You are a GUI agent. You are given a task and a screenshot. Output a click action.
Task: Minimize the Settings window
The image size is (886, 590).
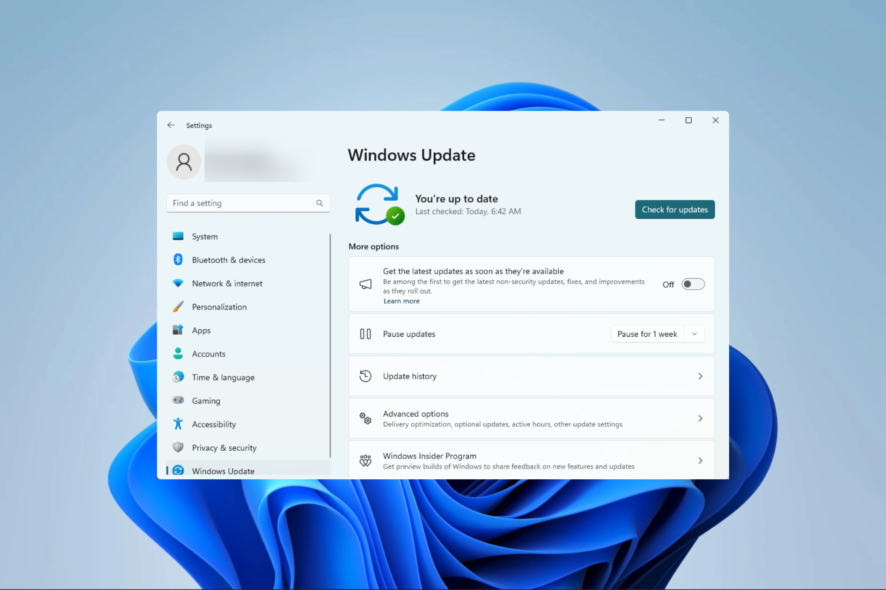point(662,120)
